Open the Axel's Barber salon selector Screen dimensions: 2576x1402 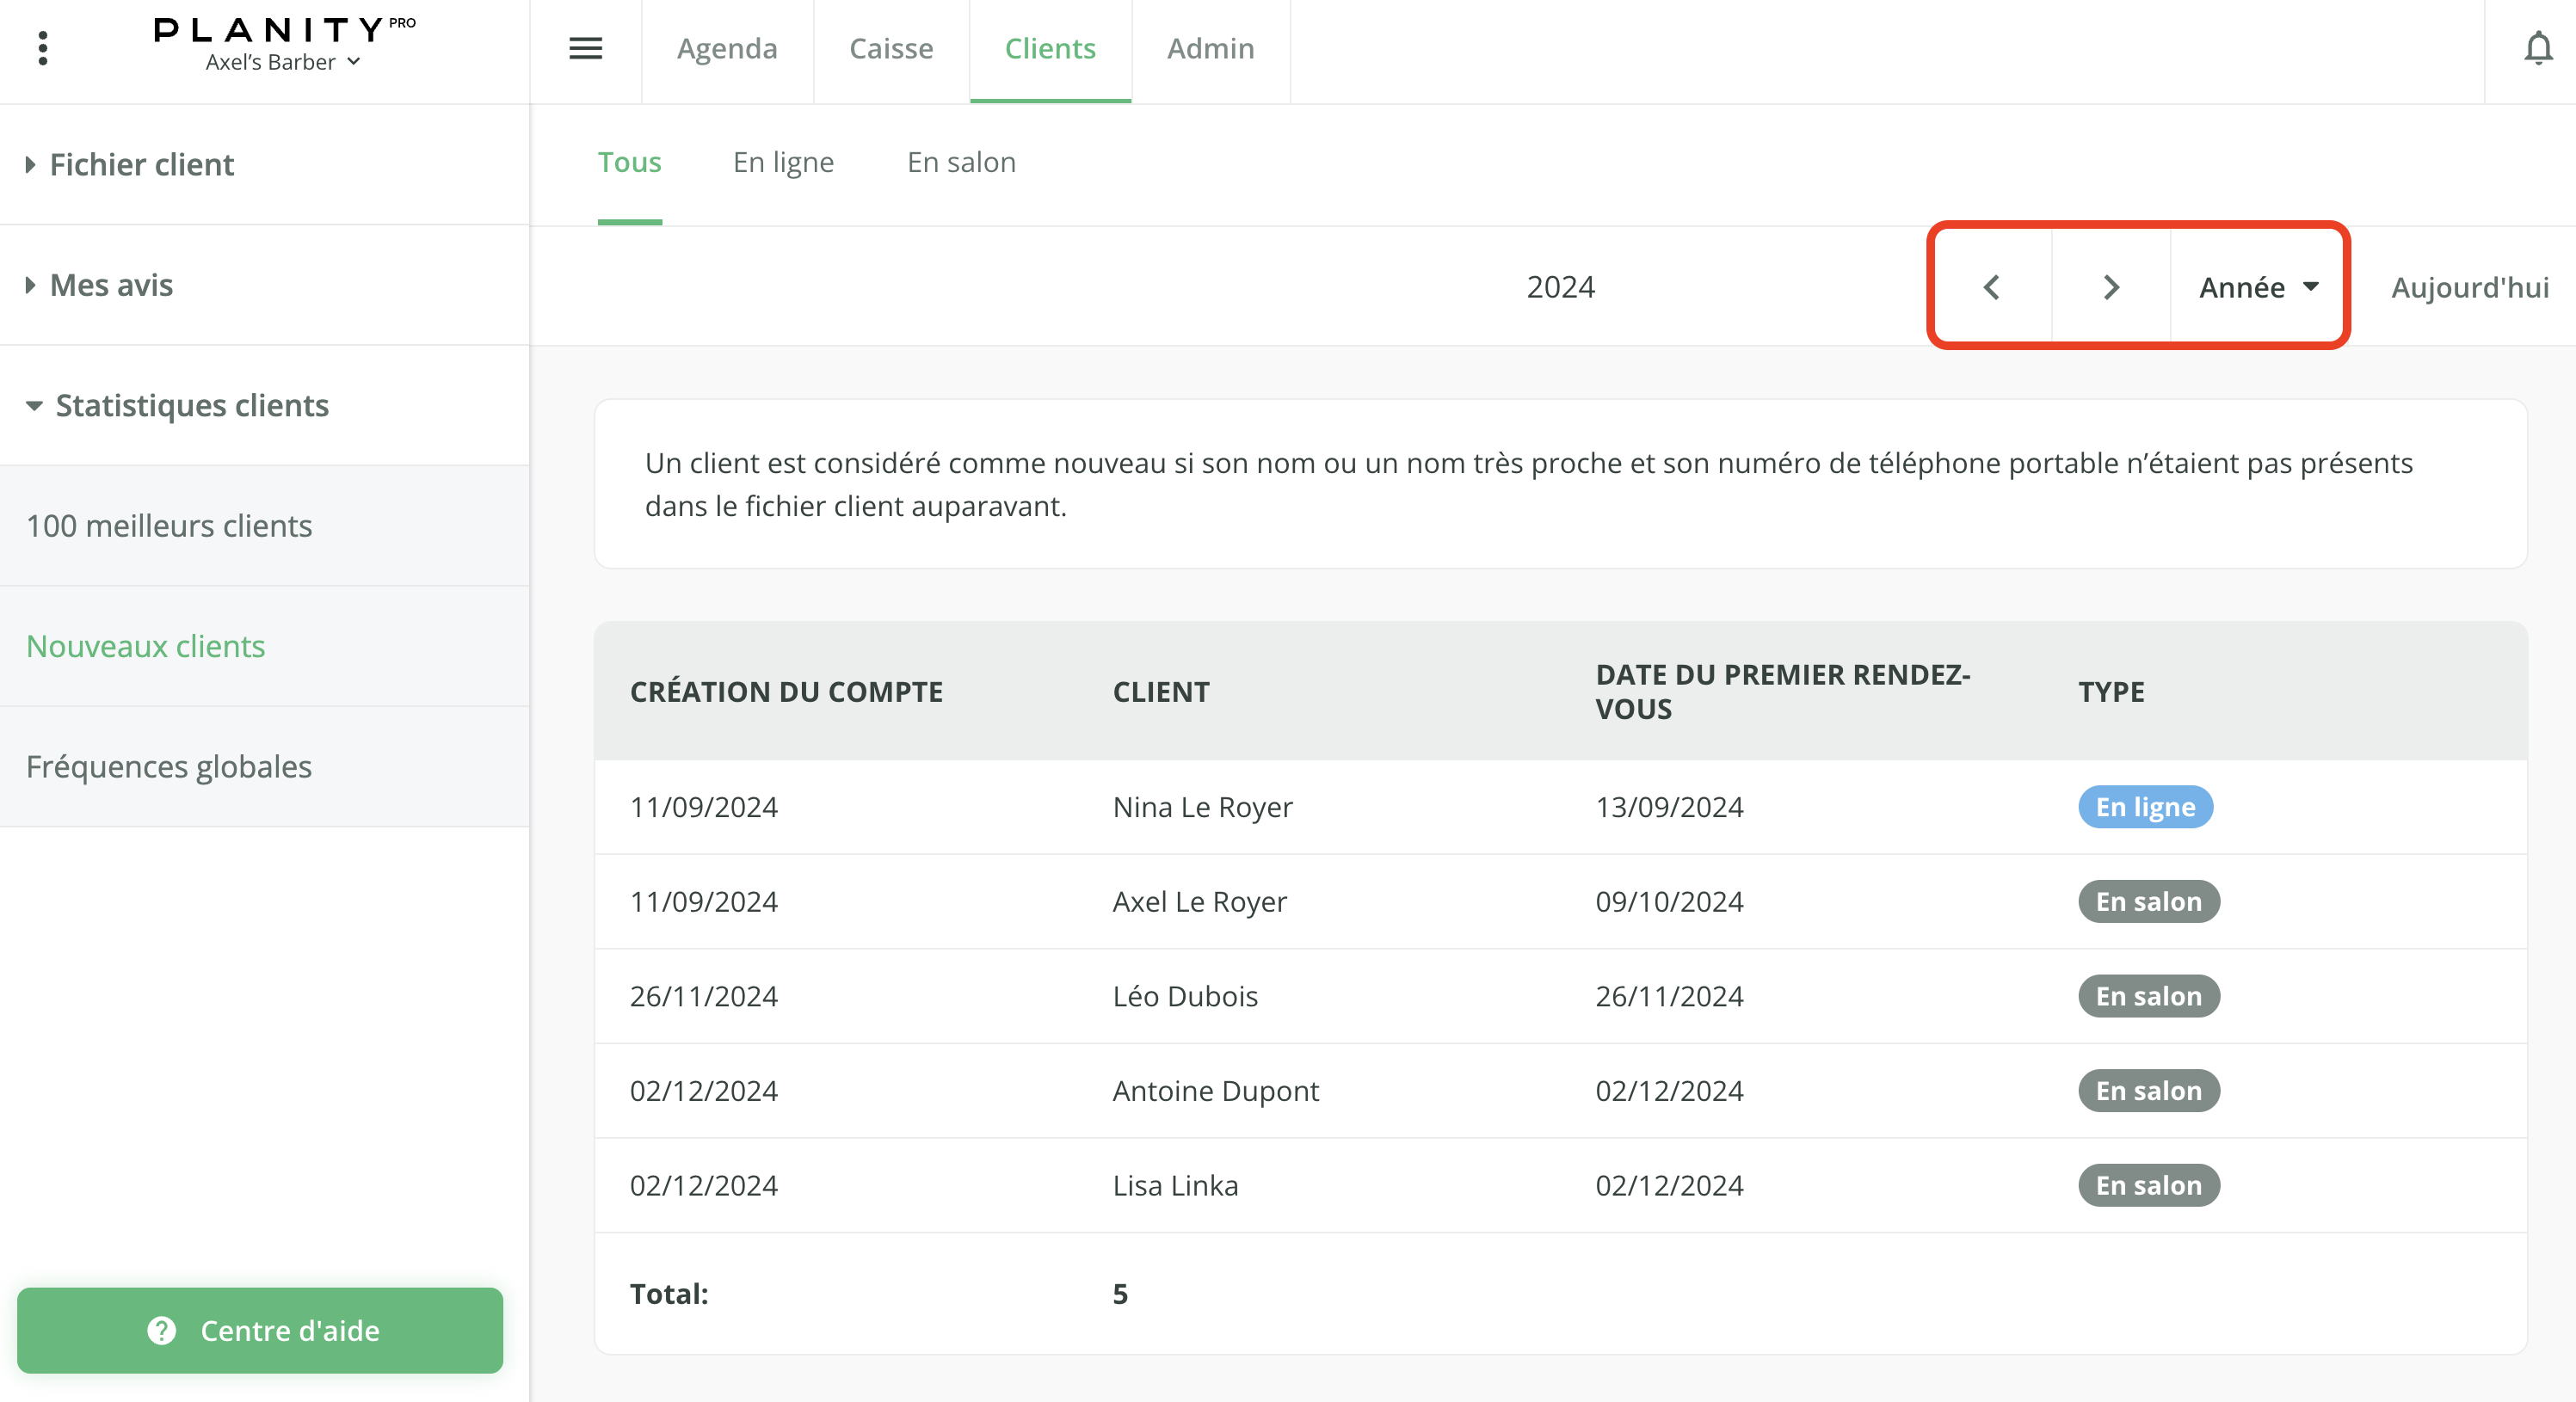tap(282, 62)
